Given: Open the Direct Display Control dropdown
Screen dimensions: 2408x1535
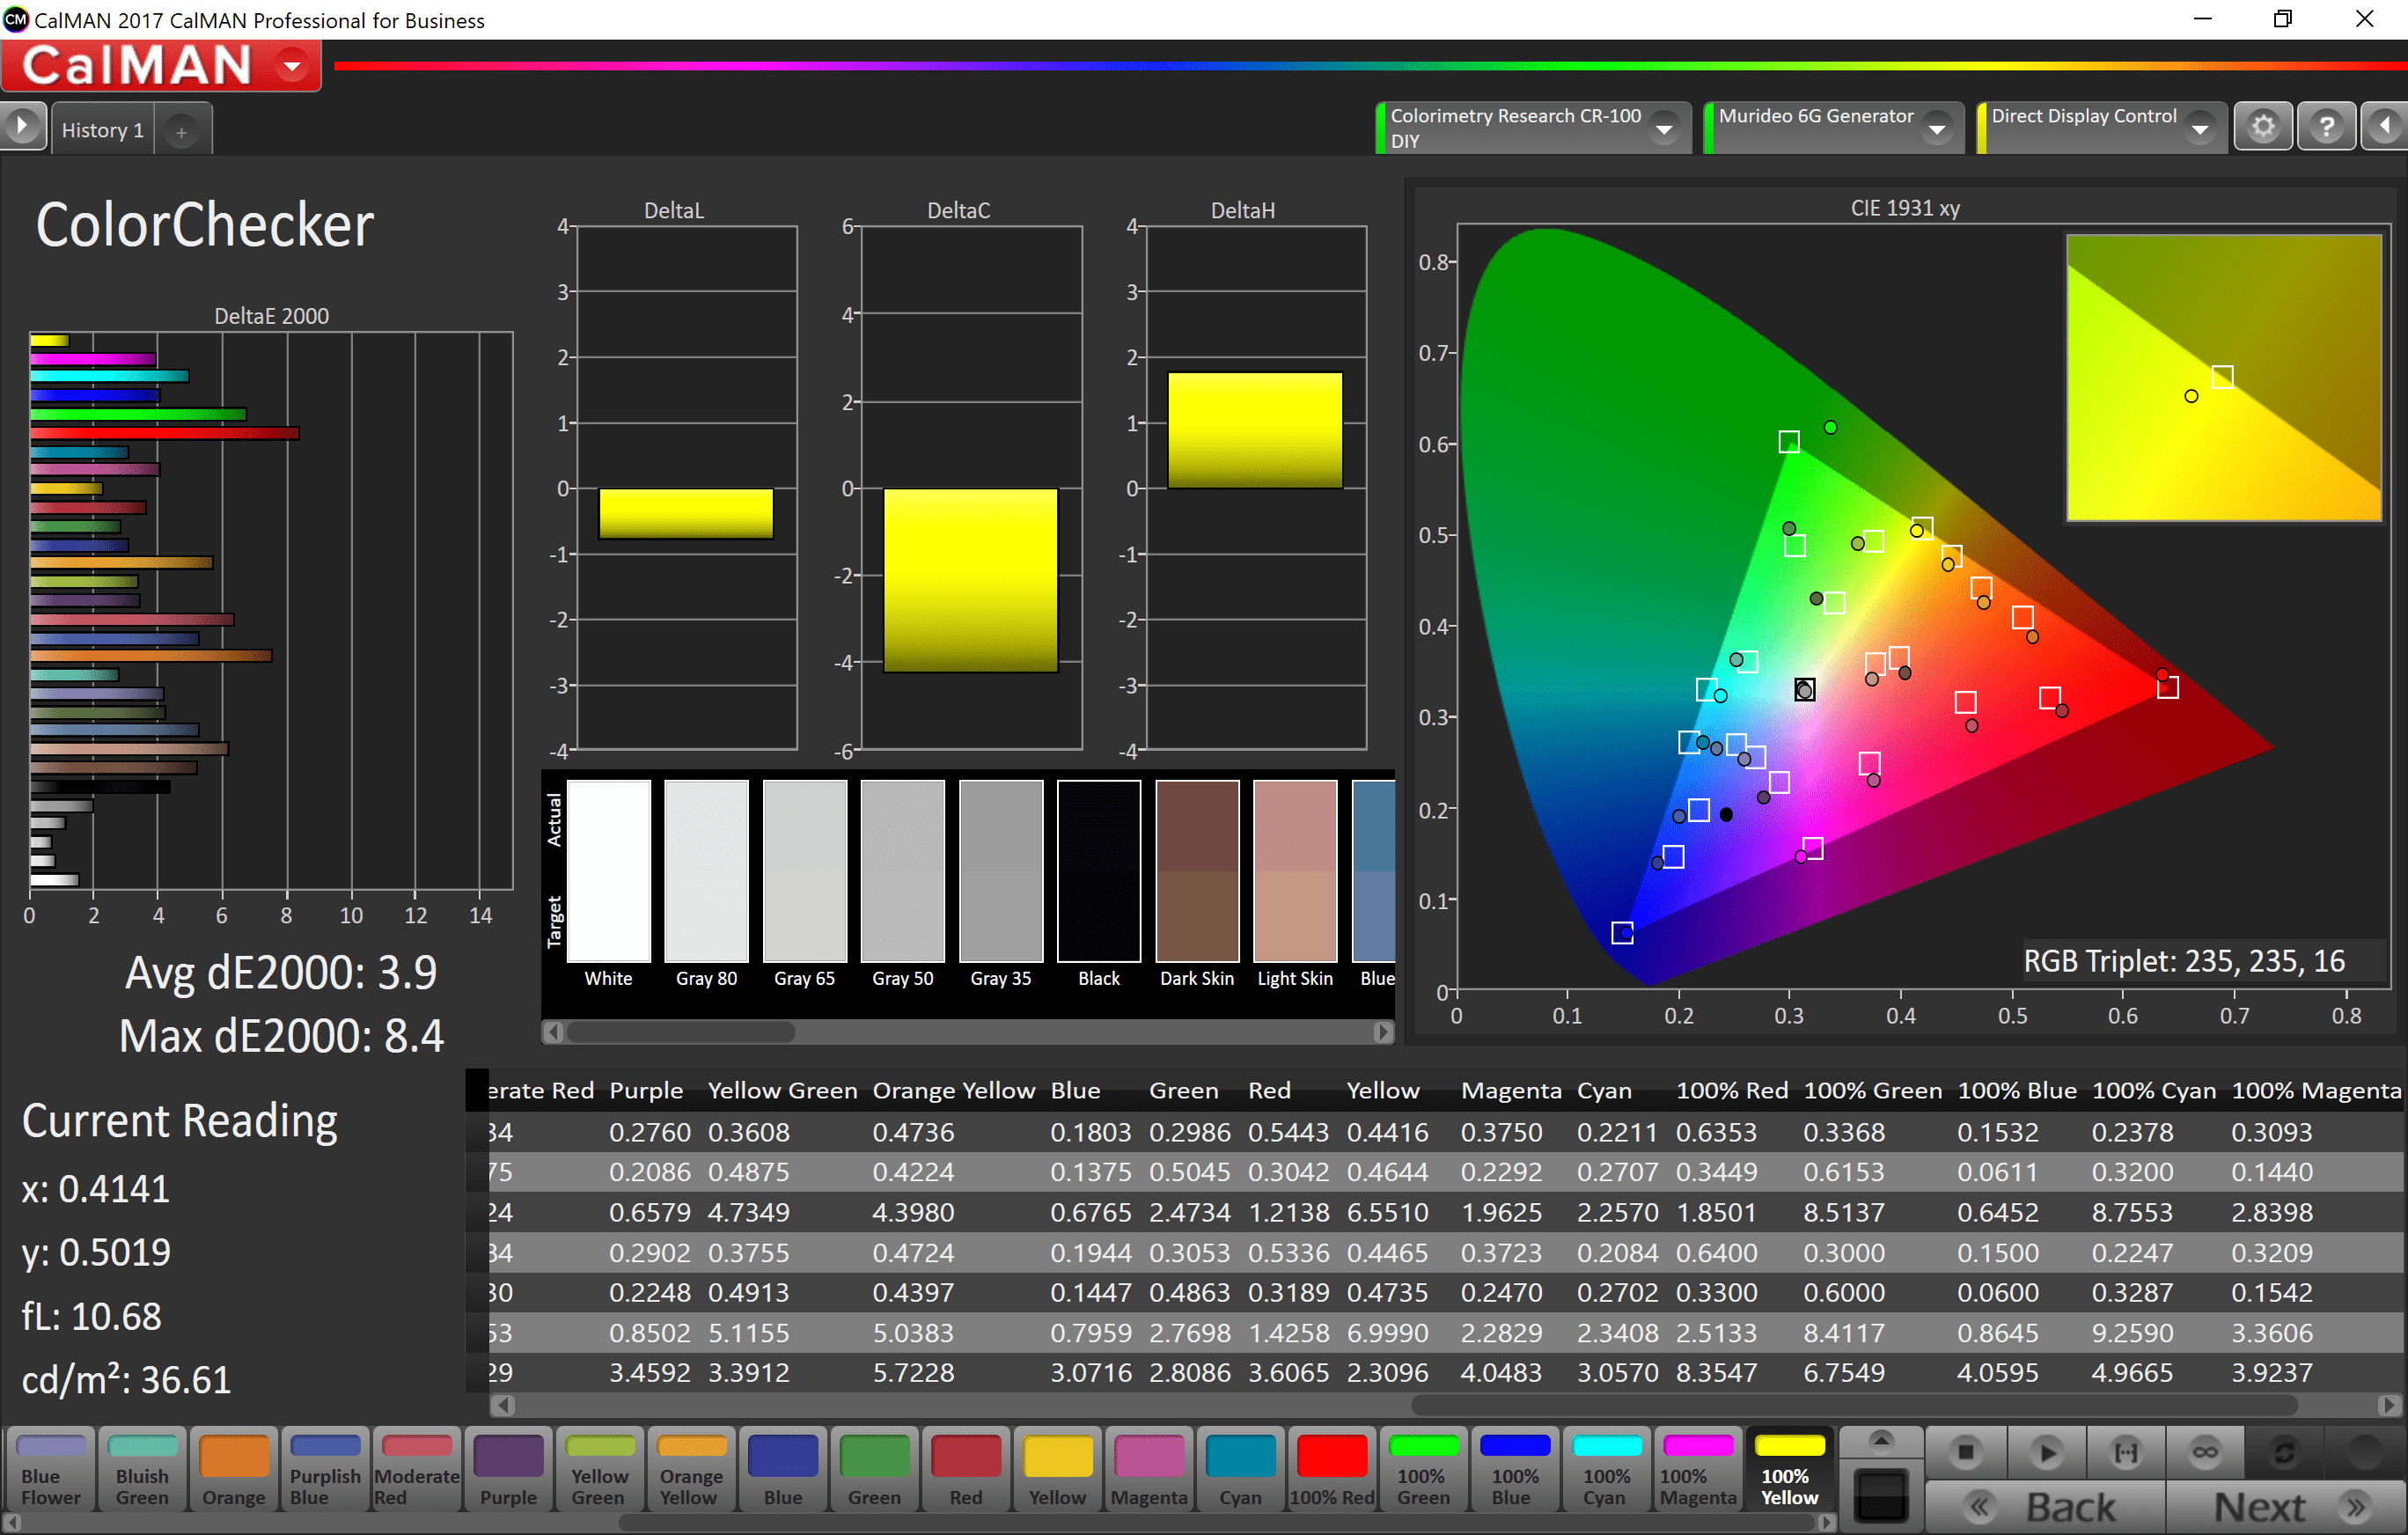Looking at the screenshot, I should coord(2199,128).
